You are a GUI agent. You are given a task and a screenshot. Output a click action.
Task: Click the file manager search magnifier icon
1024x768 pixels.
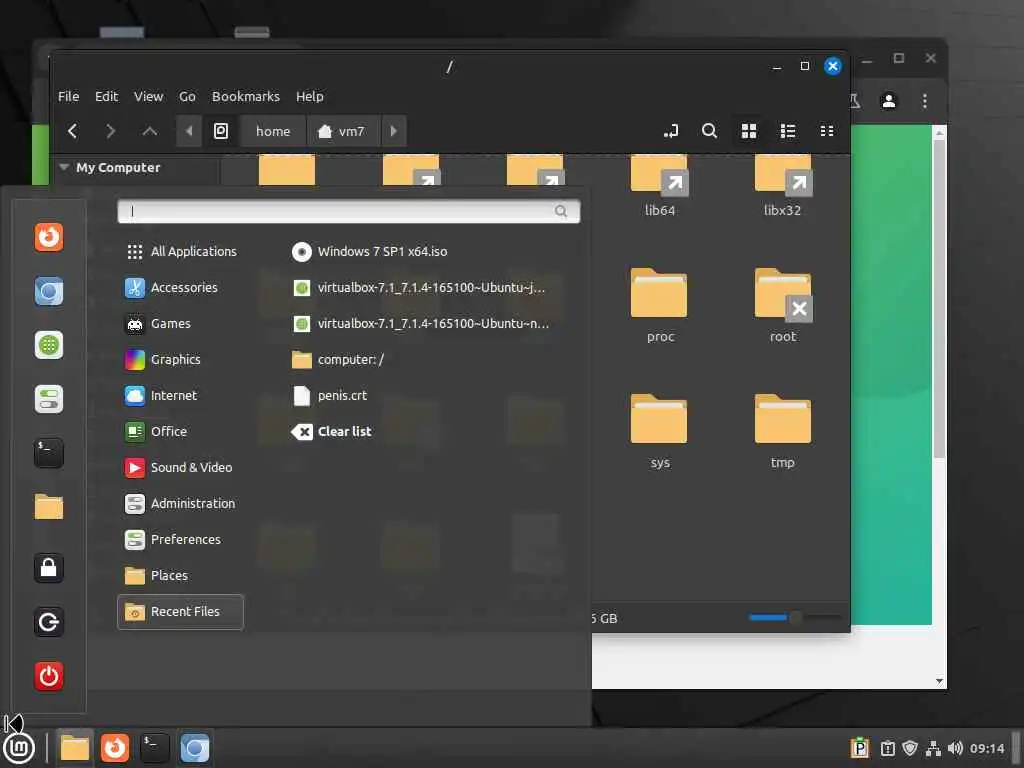709,131
